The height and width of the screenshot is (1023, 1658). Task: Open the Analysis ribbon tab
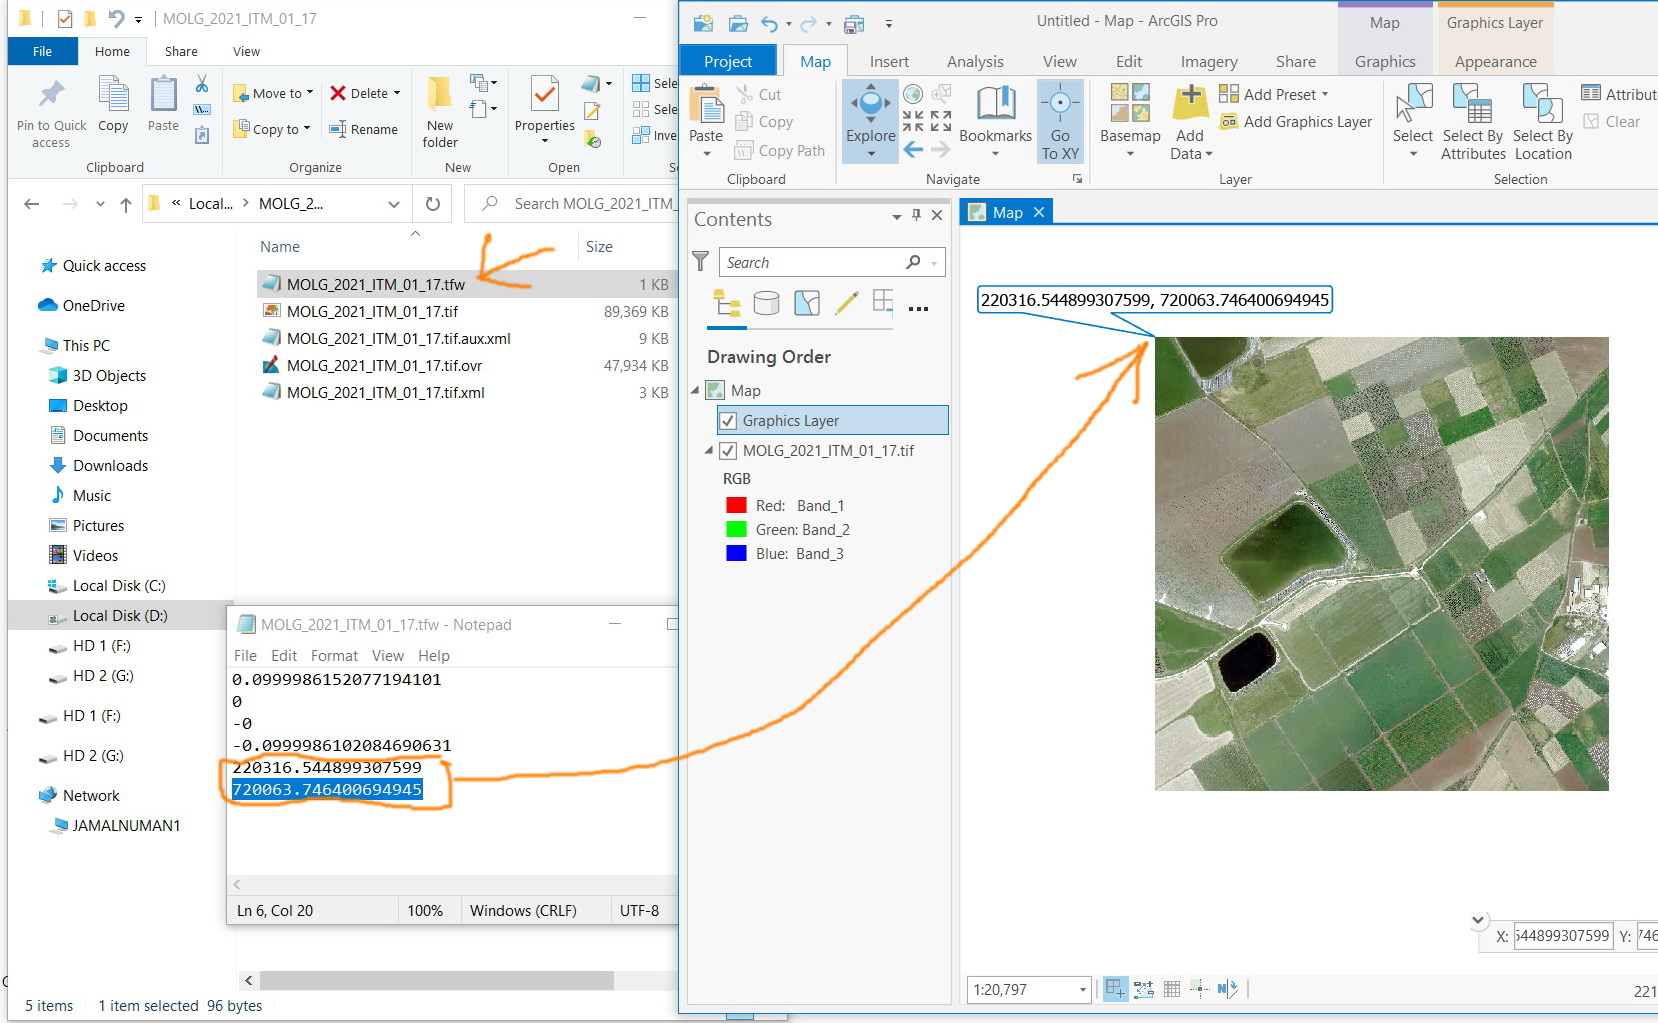click(x=975, y=62)
